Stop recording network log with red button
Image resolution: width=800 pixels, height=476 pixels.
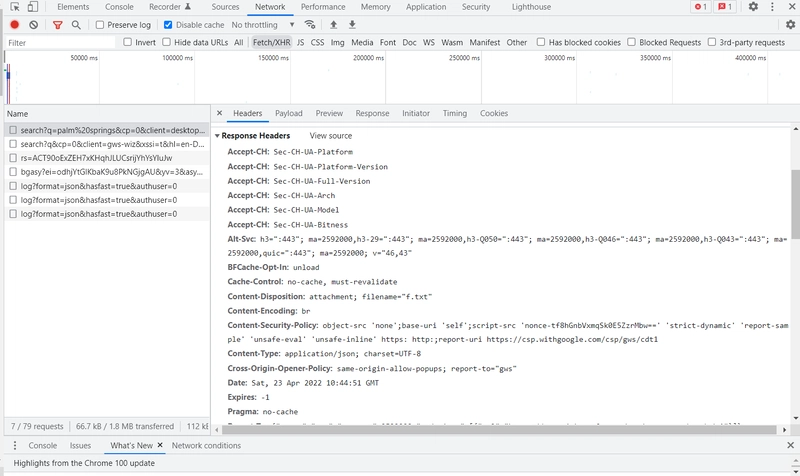point(15,24)
